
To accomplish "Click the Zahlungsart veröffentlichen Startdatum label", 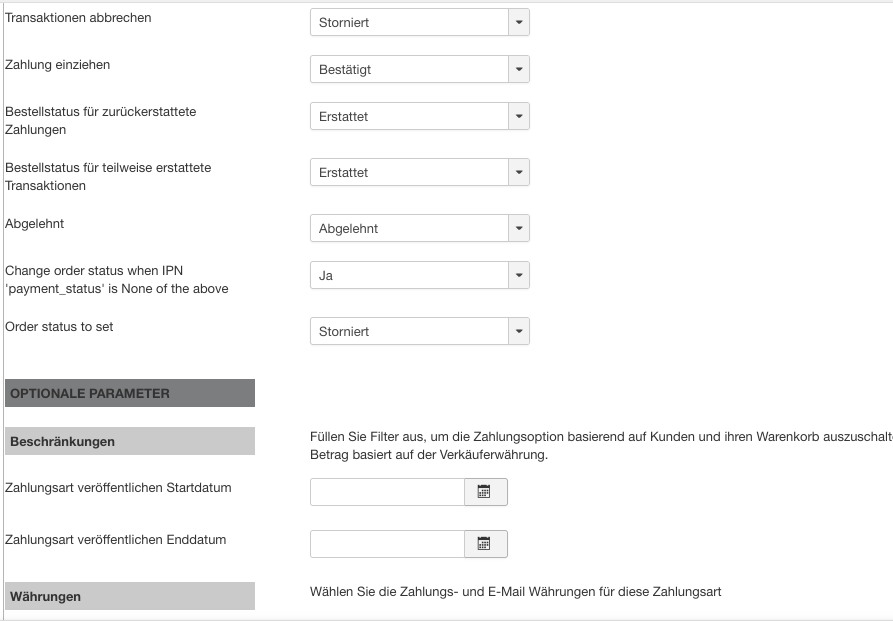I will [x=118, y=488].
